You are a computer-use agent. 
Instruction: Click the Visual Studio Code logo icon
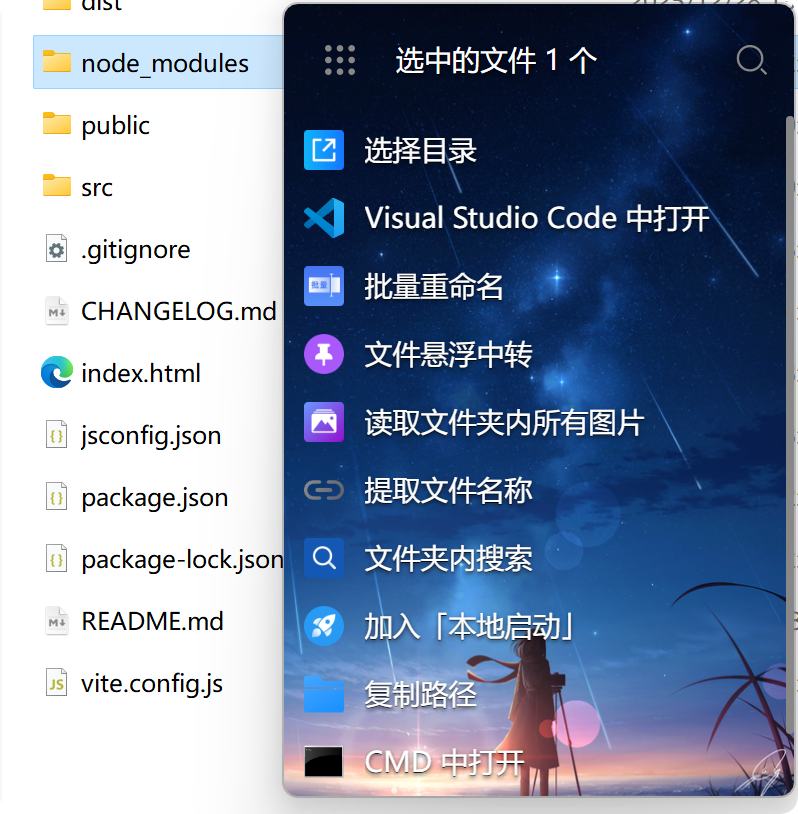point(323,218)
